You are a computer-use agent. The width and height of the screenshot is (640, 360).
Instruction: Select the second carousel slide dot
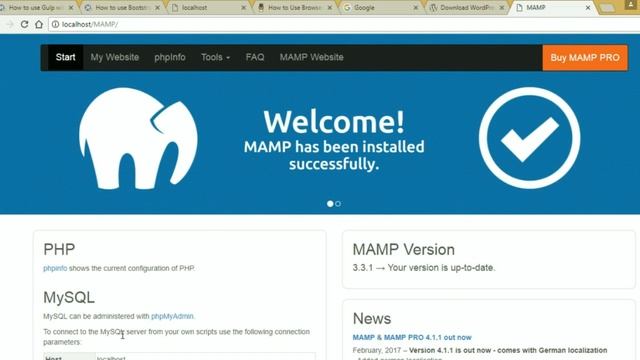click(338, 204)
